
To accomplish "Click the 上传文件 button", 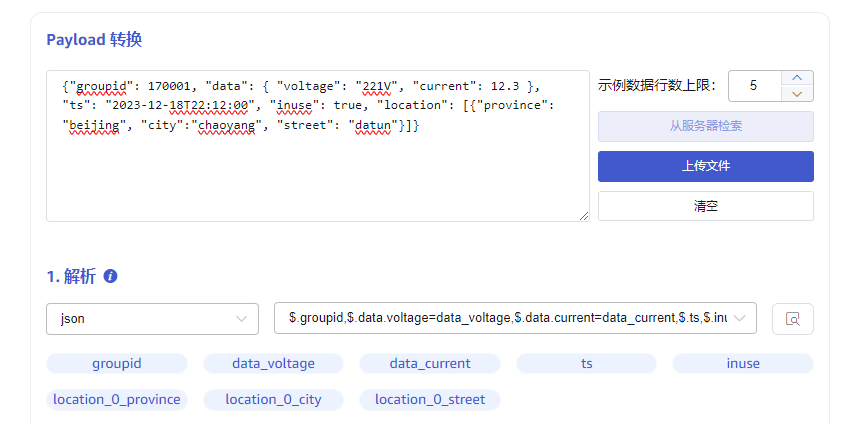I will tap(705, 166).
